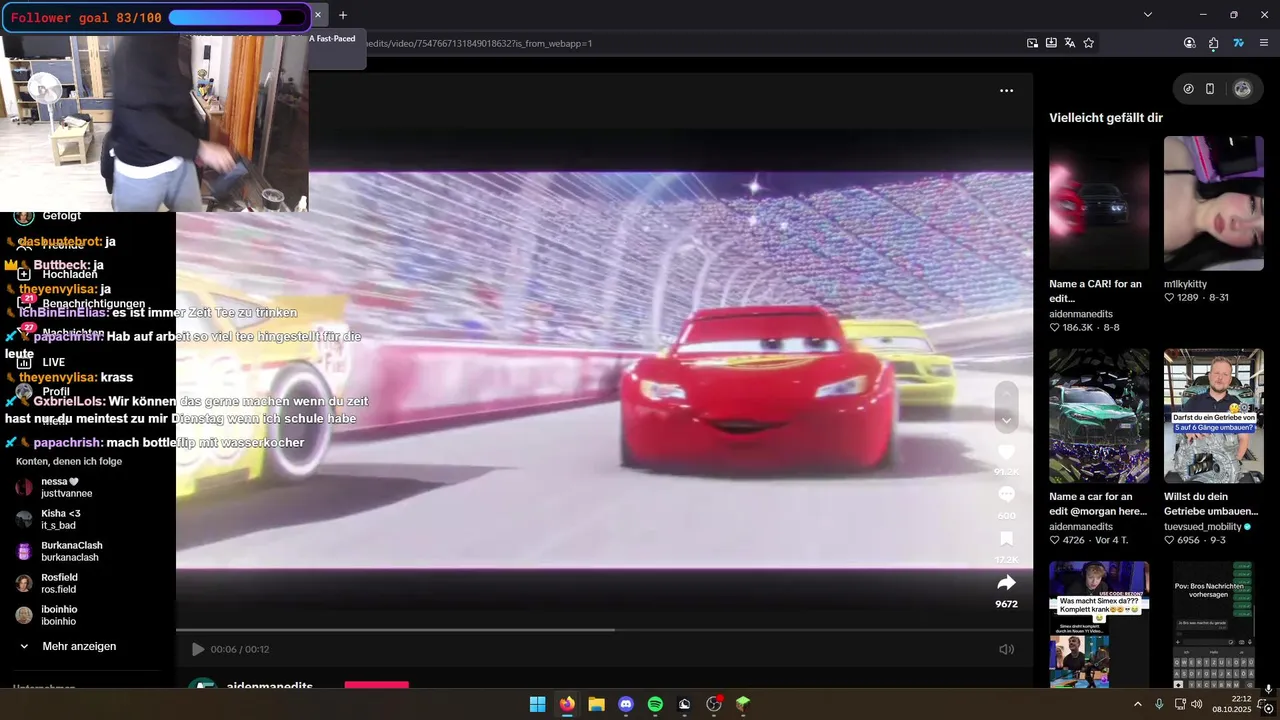The width and height of the screenshot is (1280, 720).
Task: Switch to Firefox in the taskbar
Action: 567,704
